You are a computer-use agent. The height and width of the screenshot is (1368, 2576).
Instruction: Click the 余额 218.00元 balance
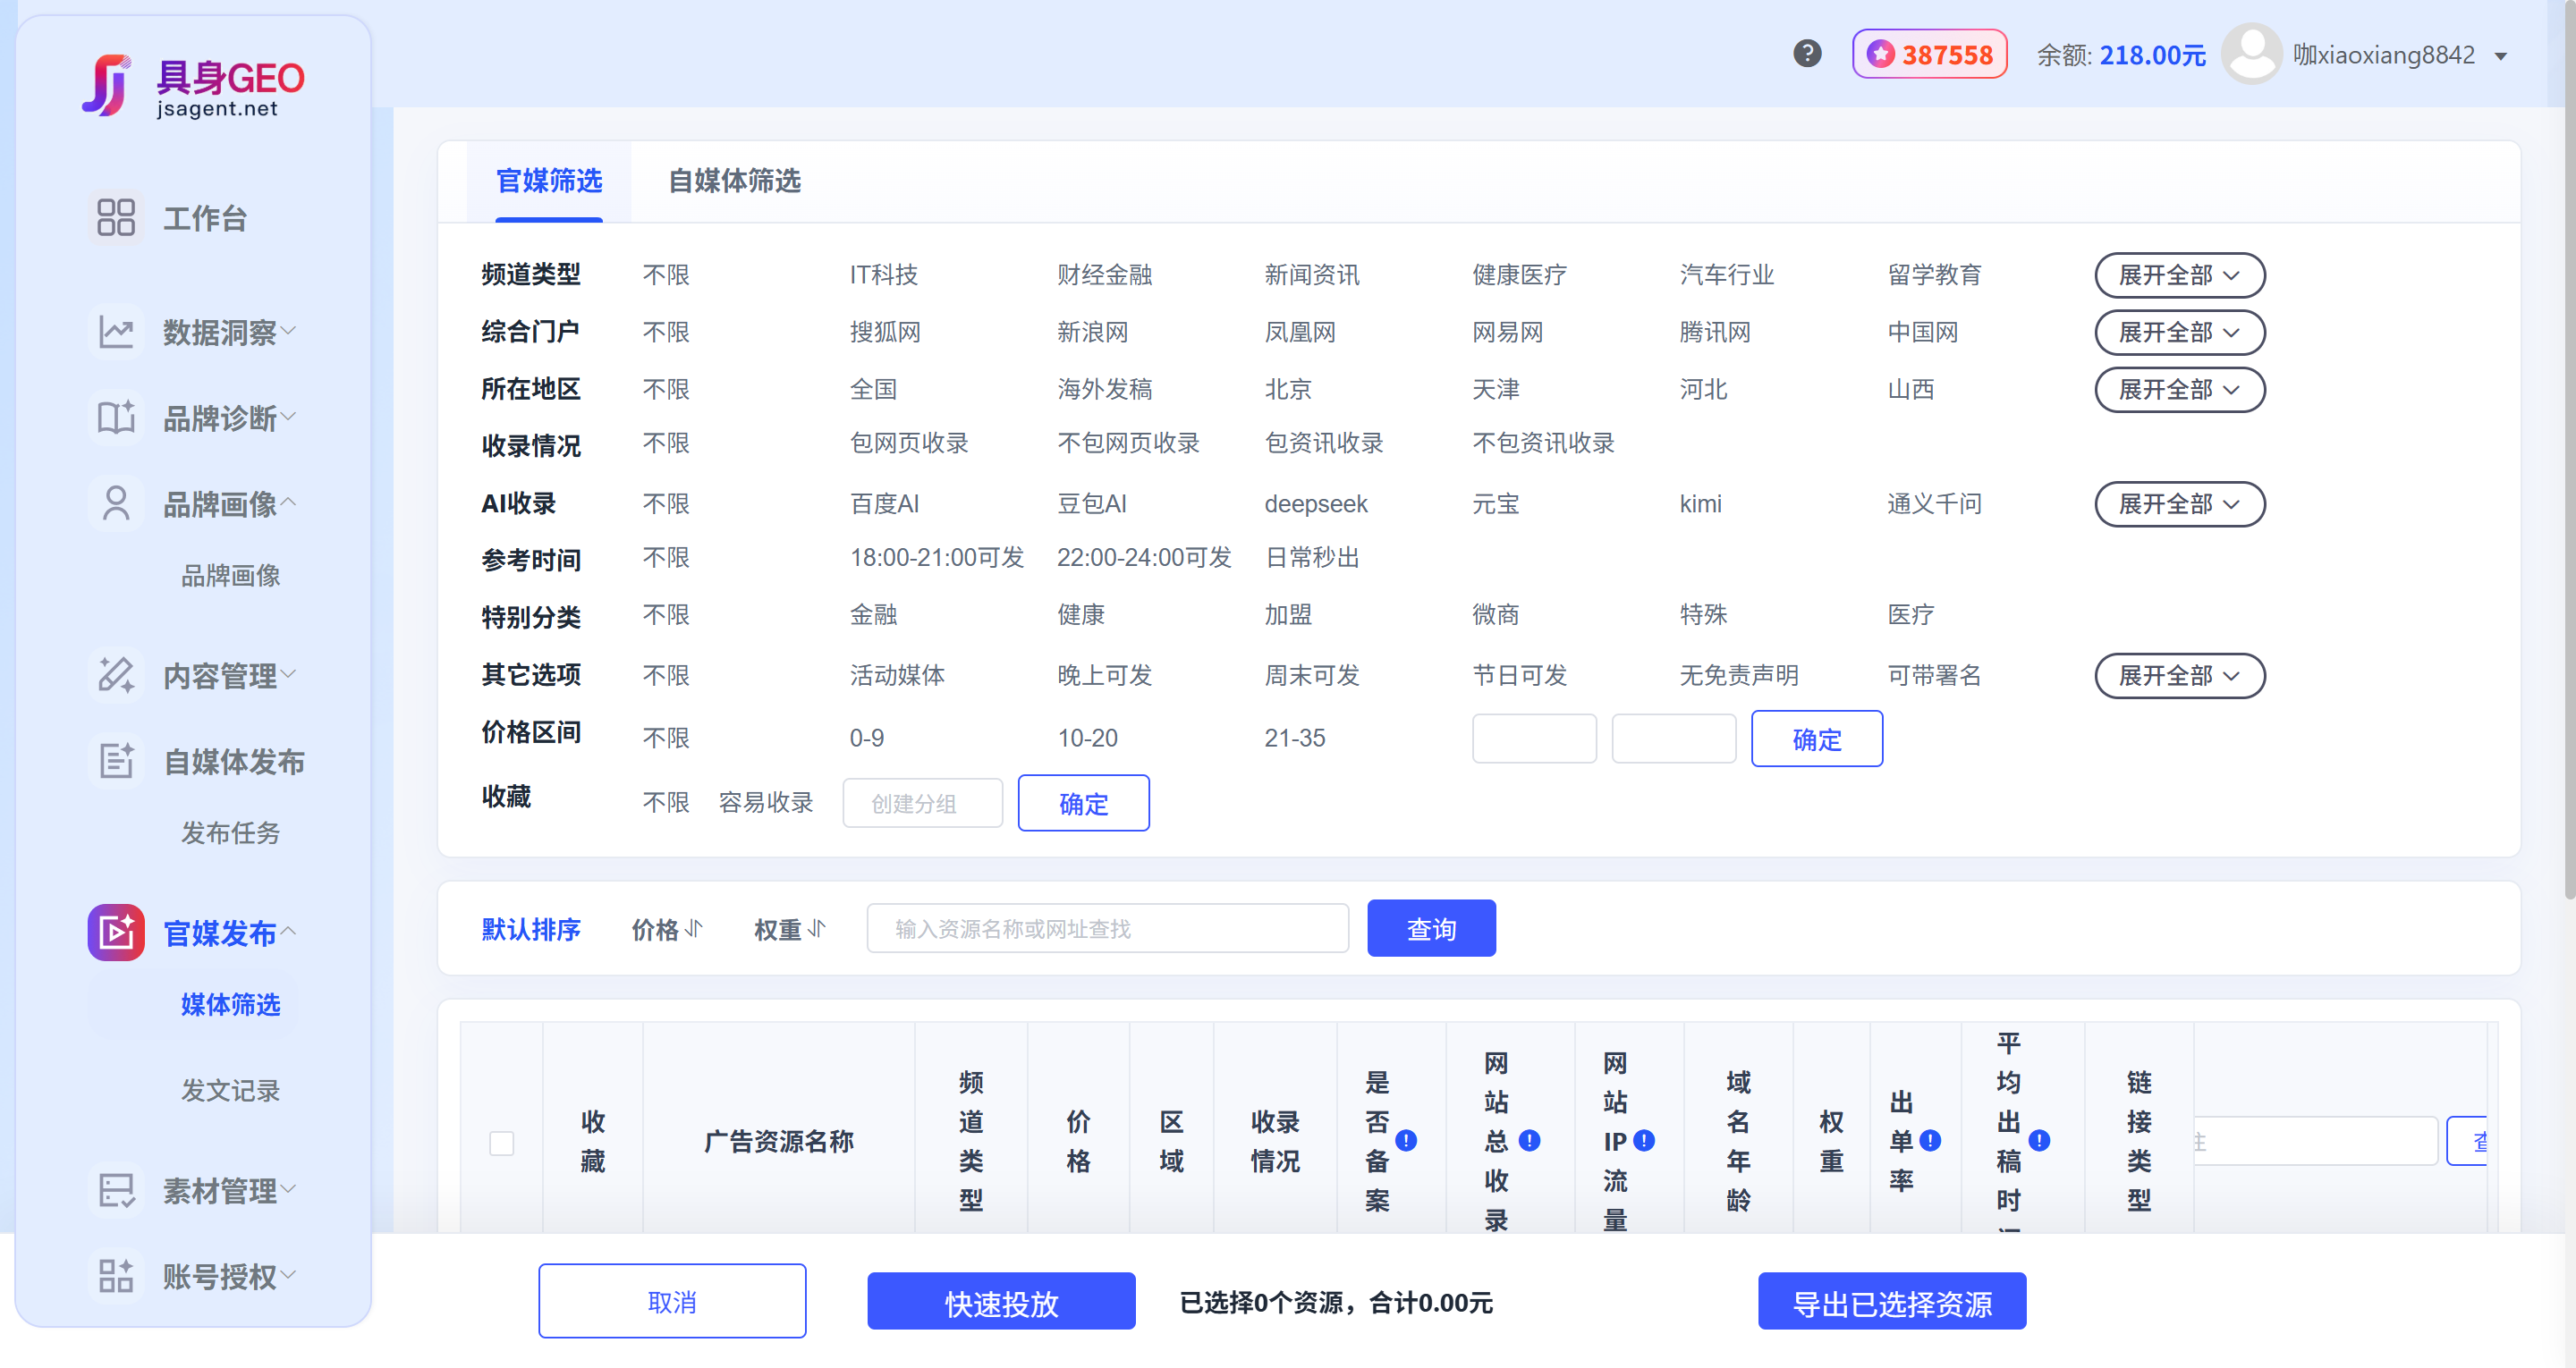click(x=2120, y=55)
